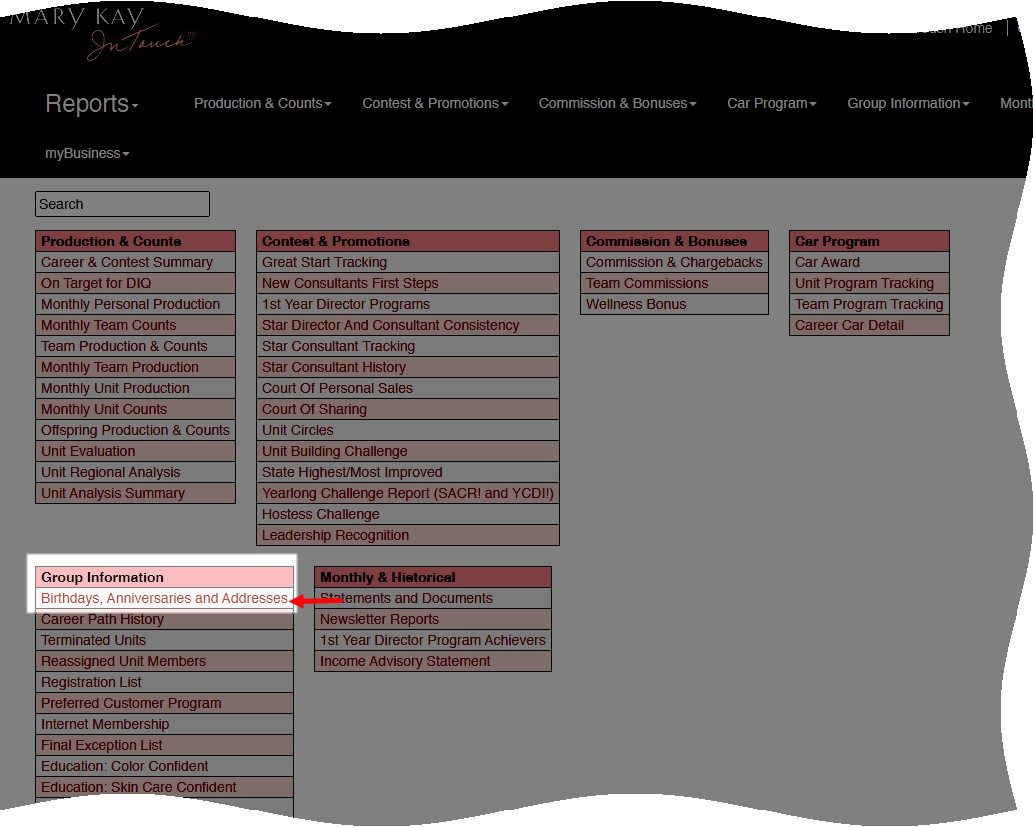
Task: Select Unit Regional Analysis report
Action: click(135, 473)
